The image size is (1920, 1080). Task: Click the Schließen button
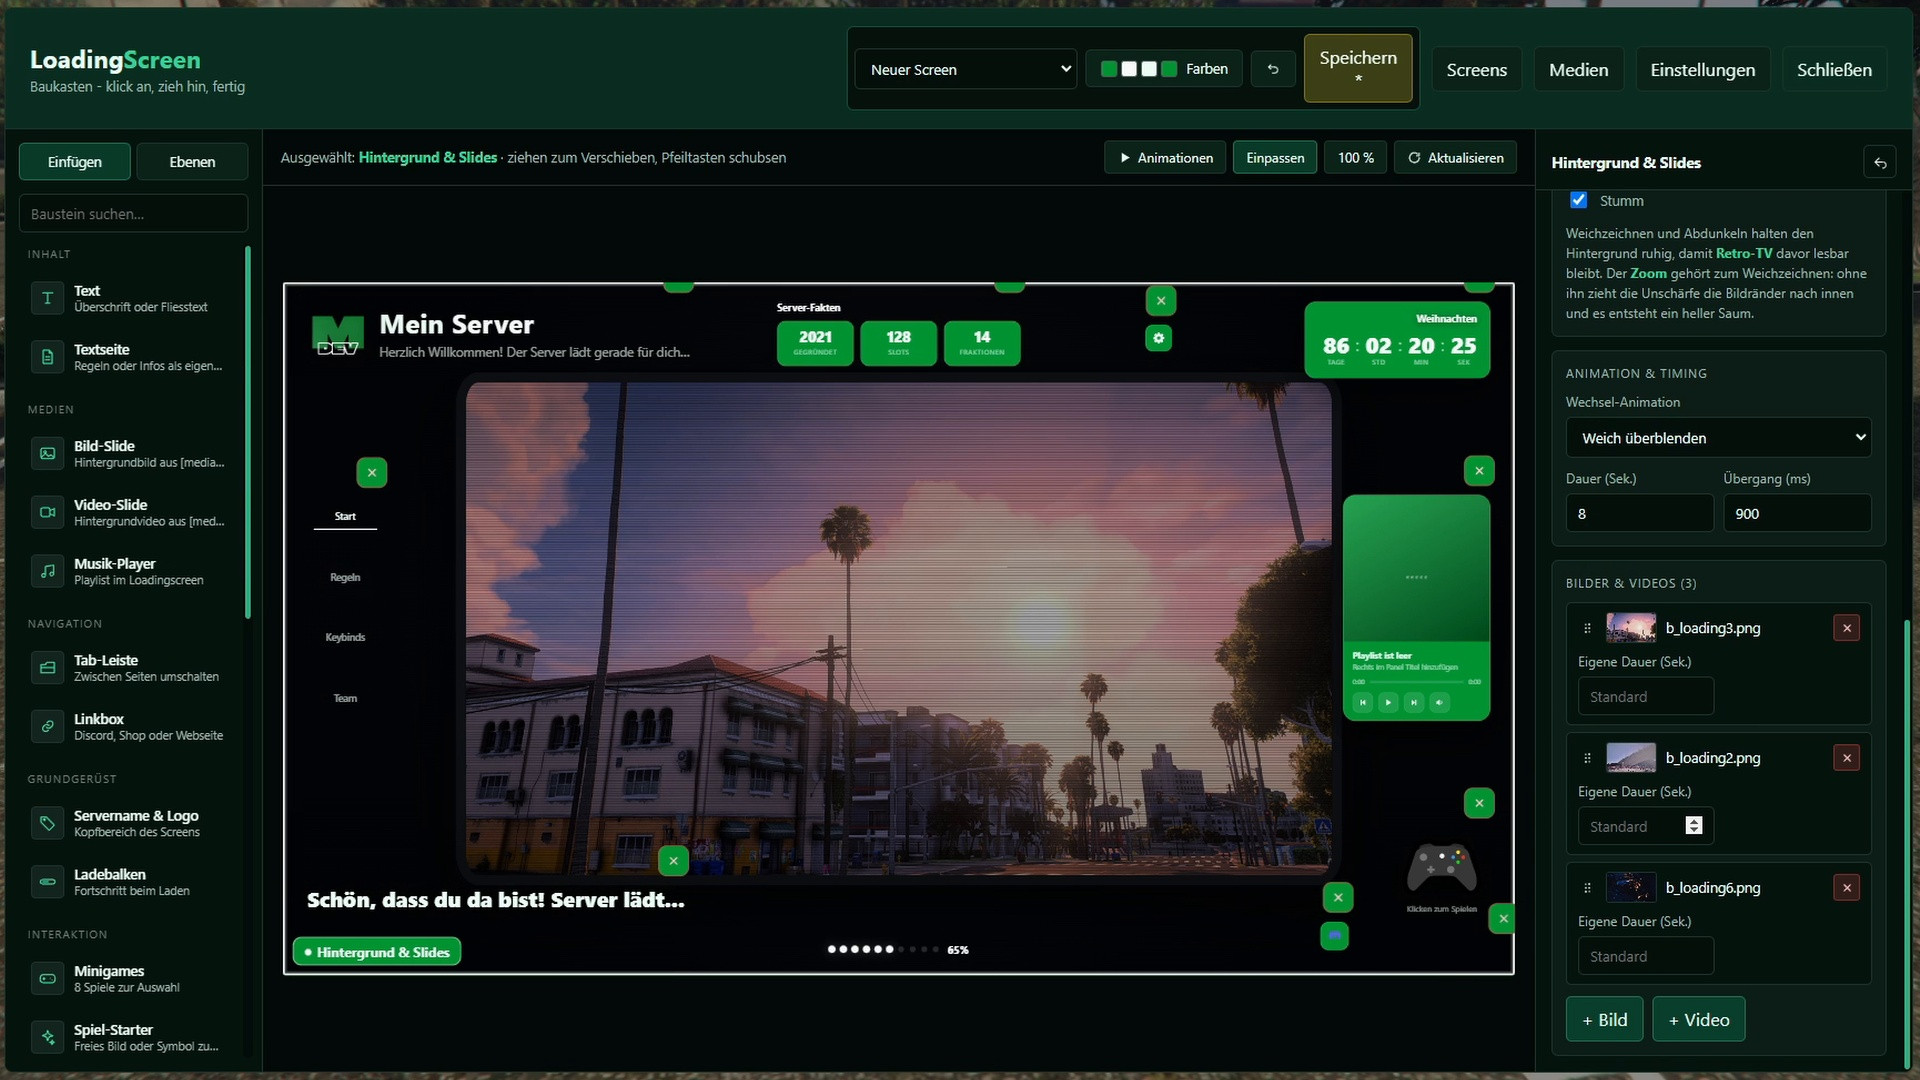coord(1834,70)
